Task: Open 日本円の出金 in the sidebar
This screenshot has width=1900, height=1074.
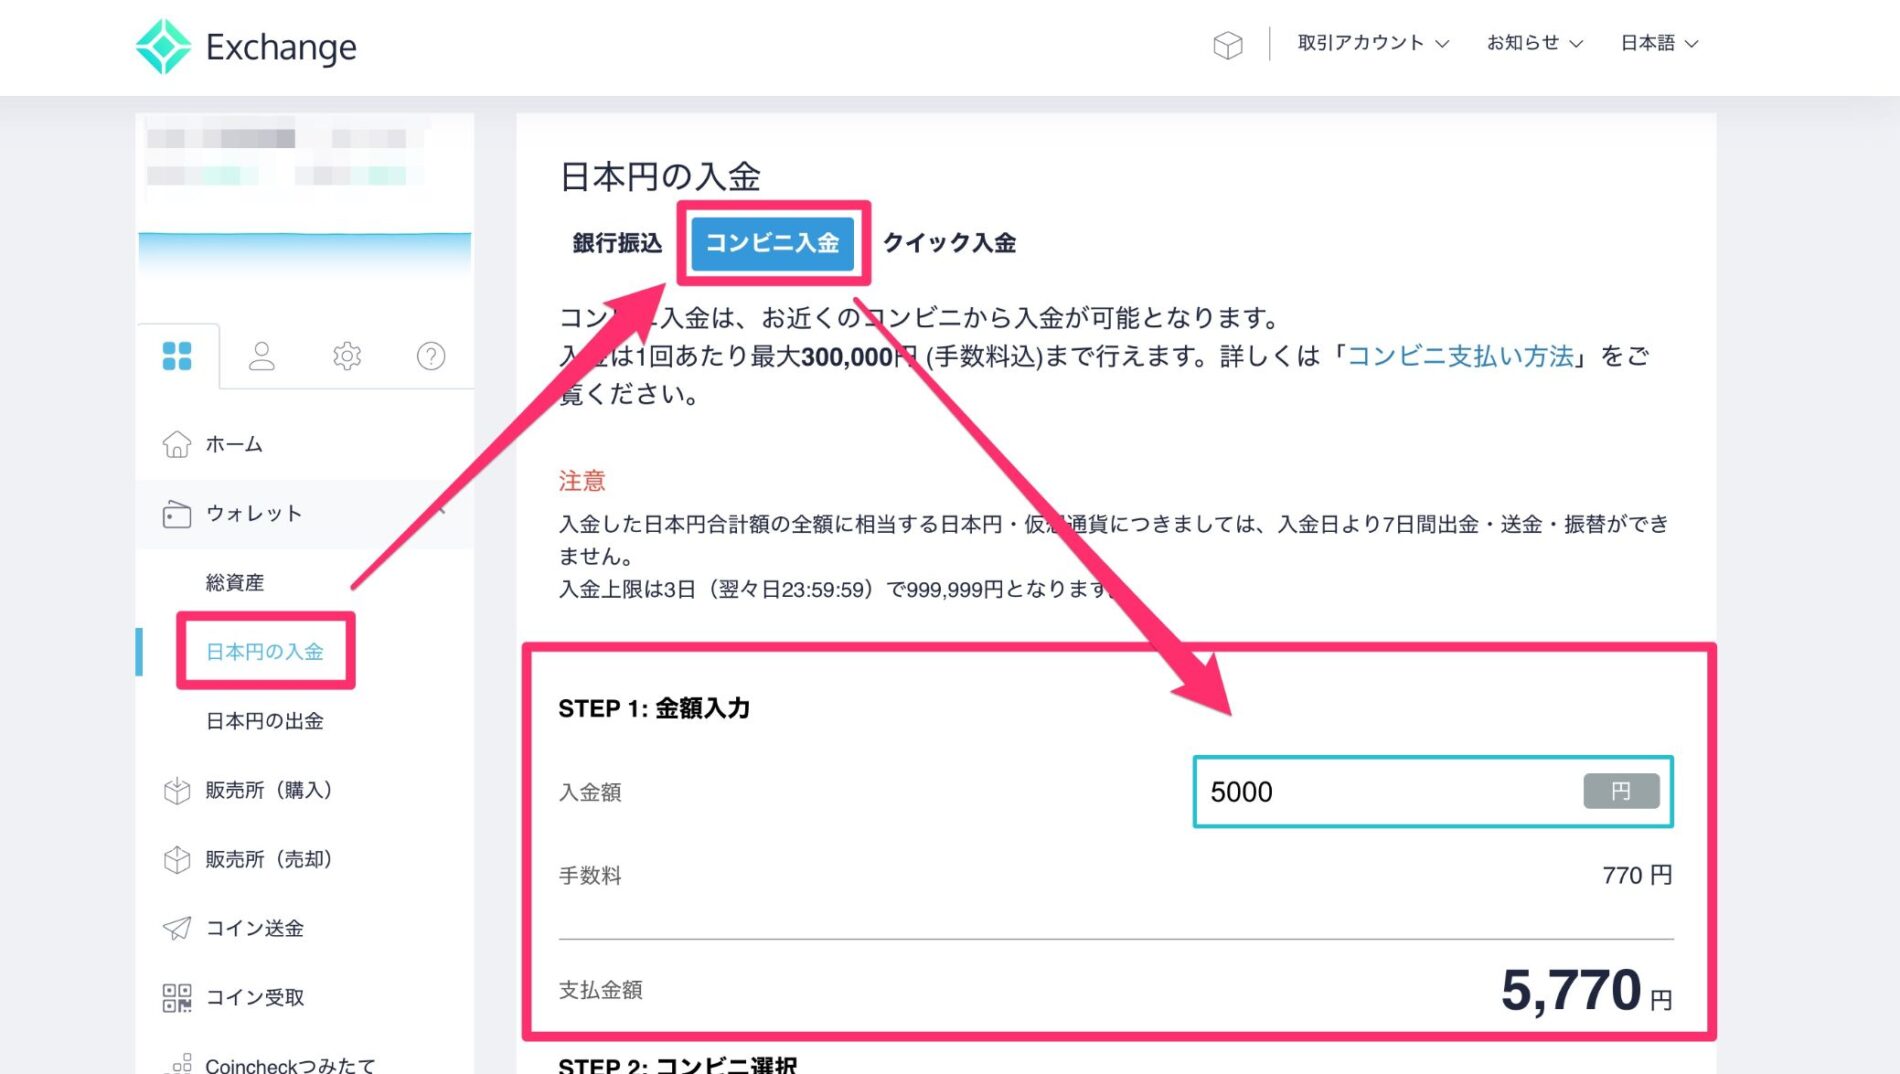Action: click(x=265, y=721)
